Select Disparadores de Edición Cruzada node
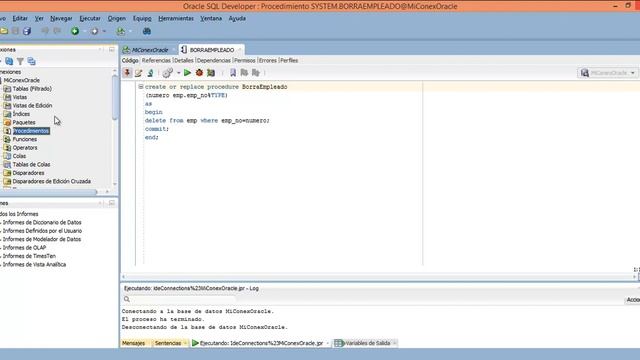This screenshot has width=640, height=360. (51, 181)
